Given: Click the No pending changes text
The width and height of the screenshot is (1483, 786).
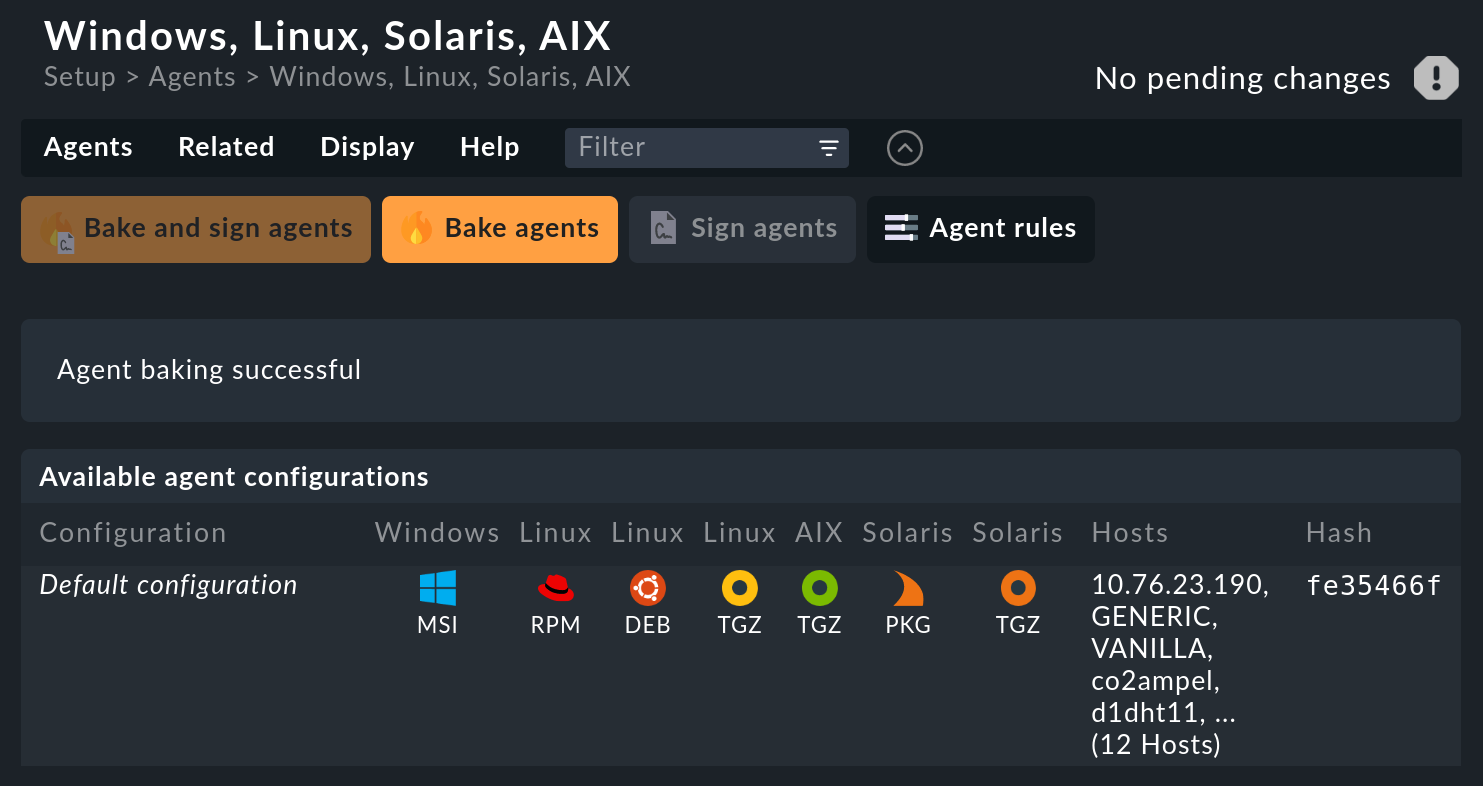Looking at the screenshot, I should pos(1243,79).
